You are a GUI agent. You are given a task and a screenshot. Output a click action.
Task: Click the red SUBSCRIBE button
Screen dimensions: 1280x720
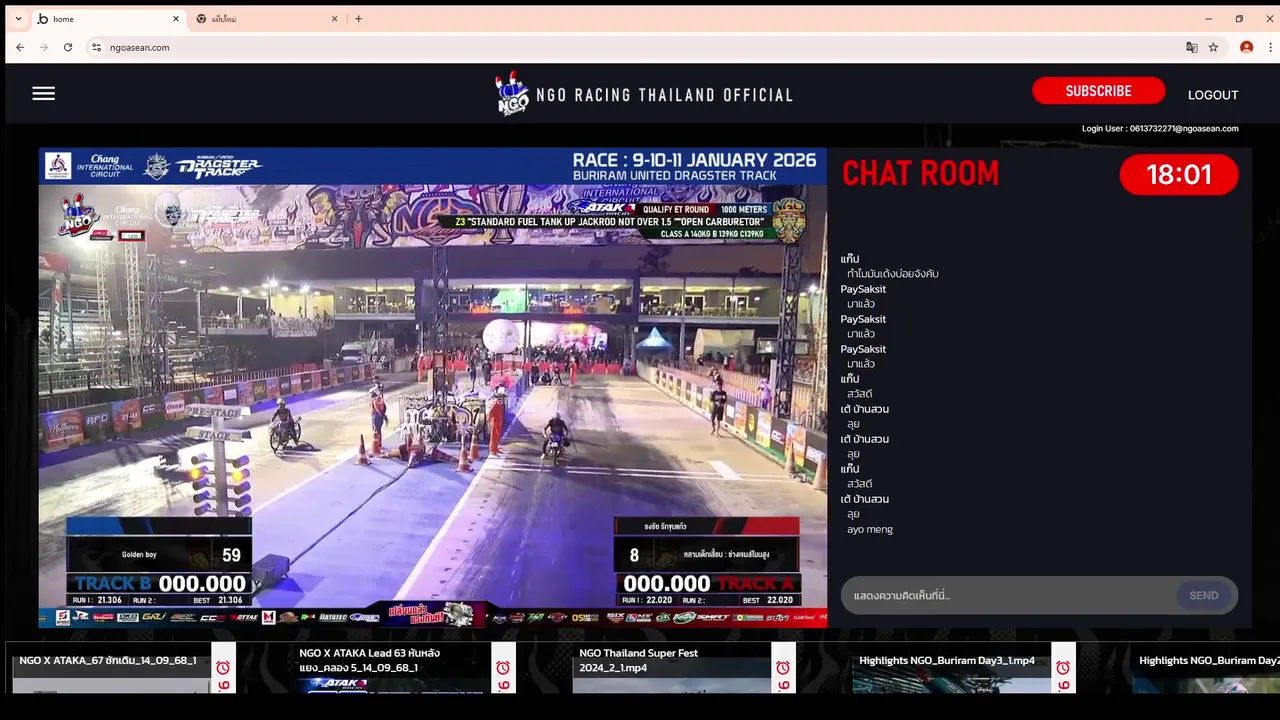1098,91
